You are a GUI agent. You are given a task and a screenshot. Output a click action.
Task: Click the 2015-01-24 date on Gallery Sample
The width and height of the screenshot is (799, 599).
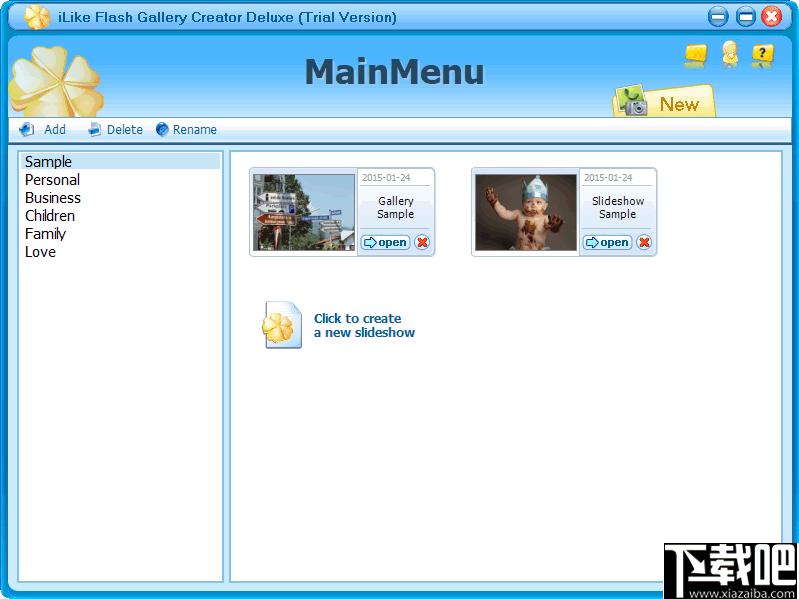pyautogui.click(x=386, y=178)
